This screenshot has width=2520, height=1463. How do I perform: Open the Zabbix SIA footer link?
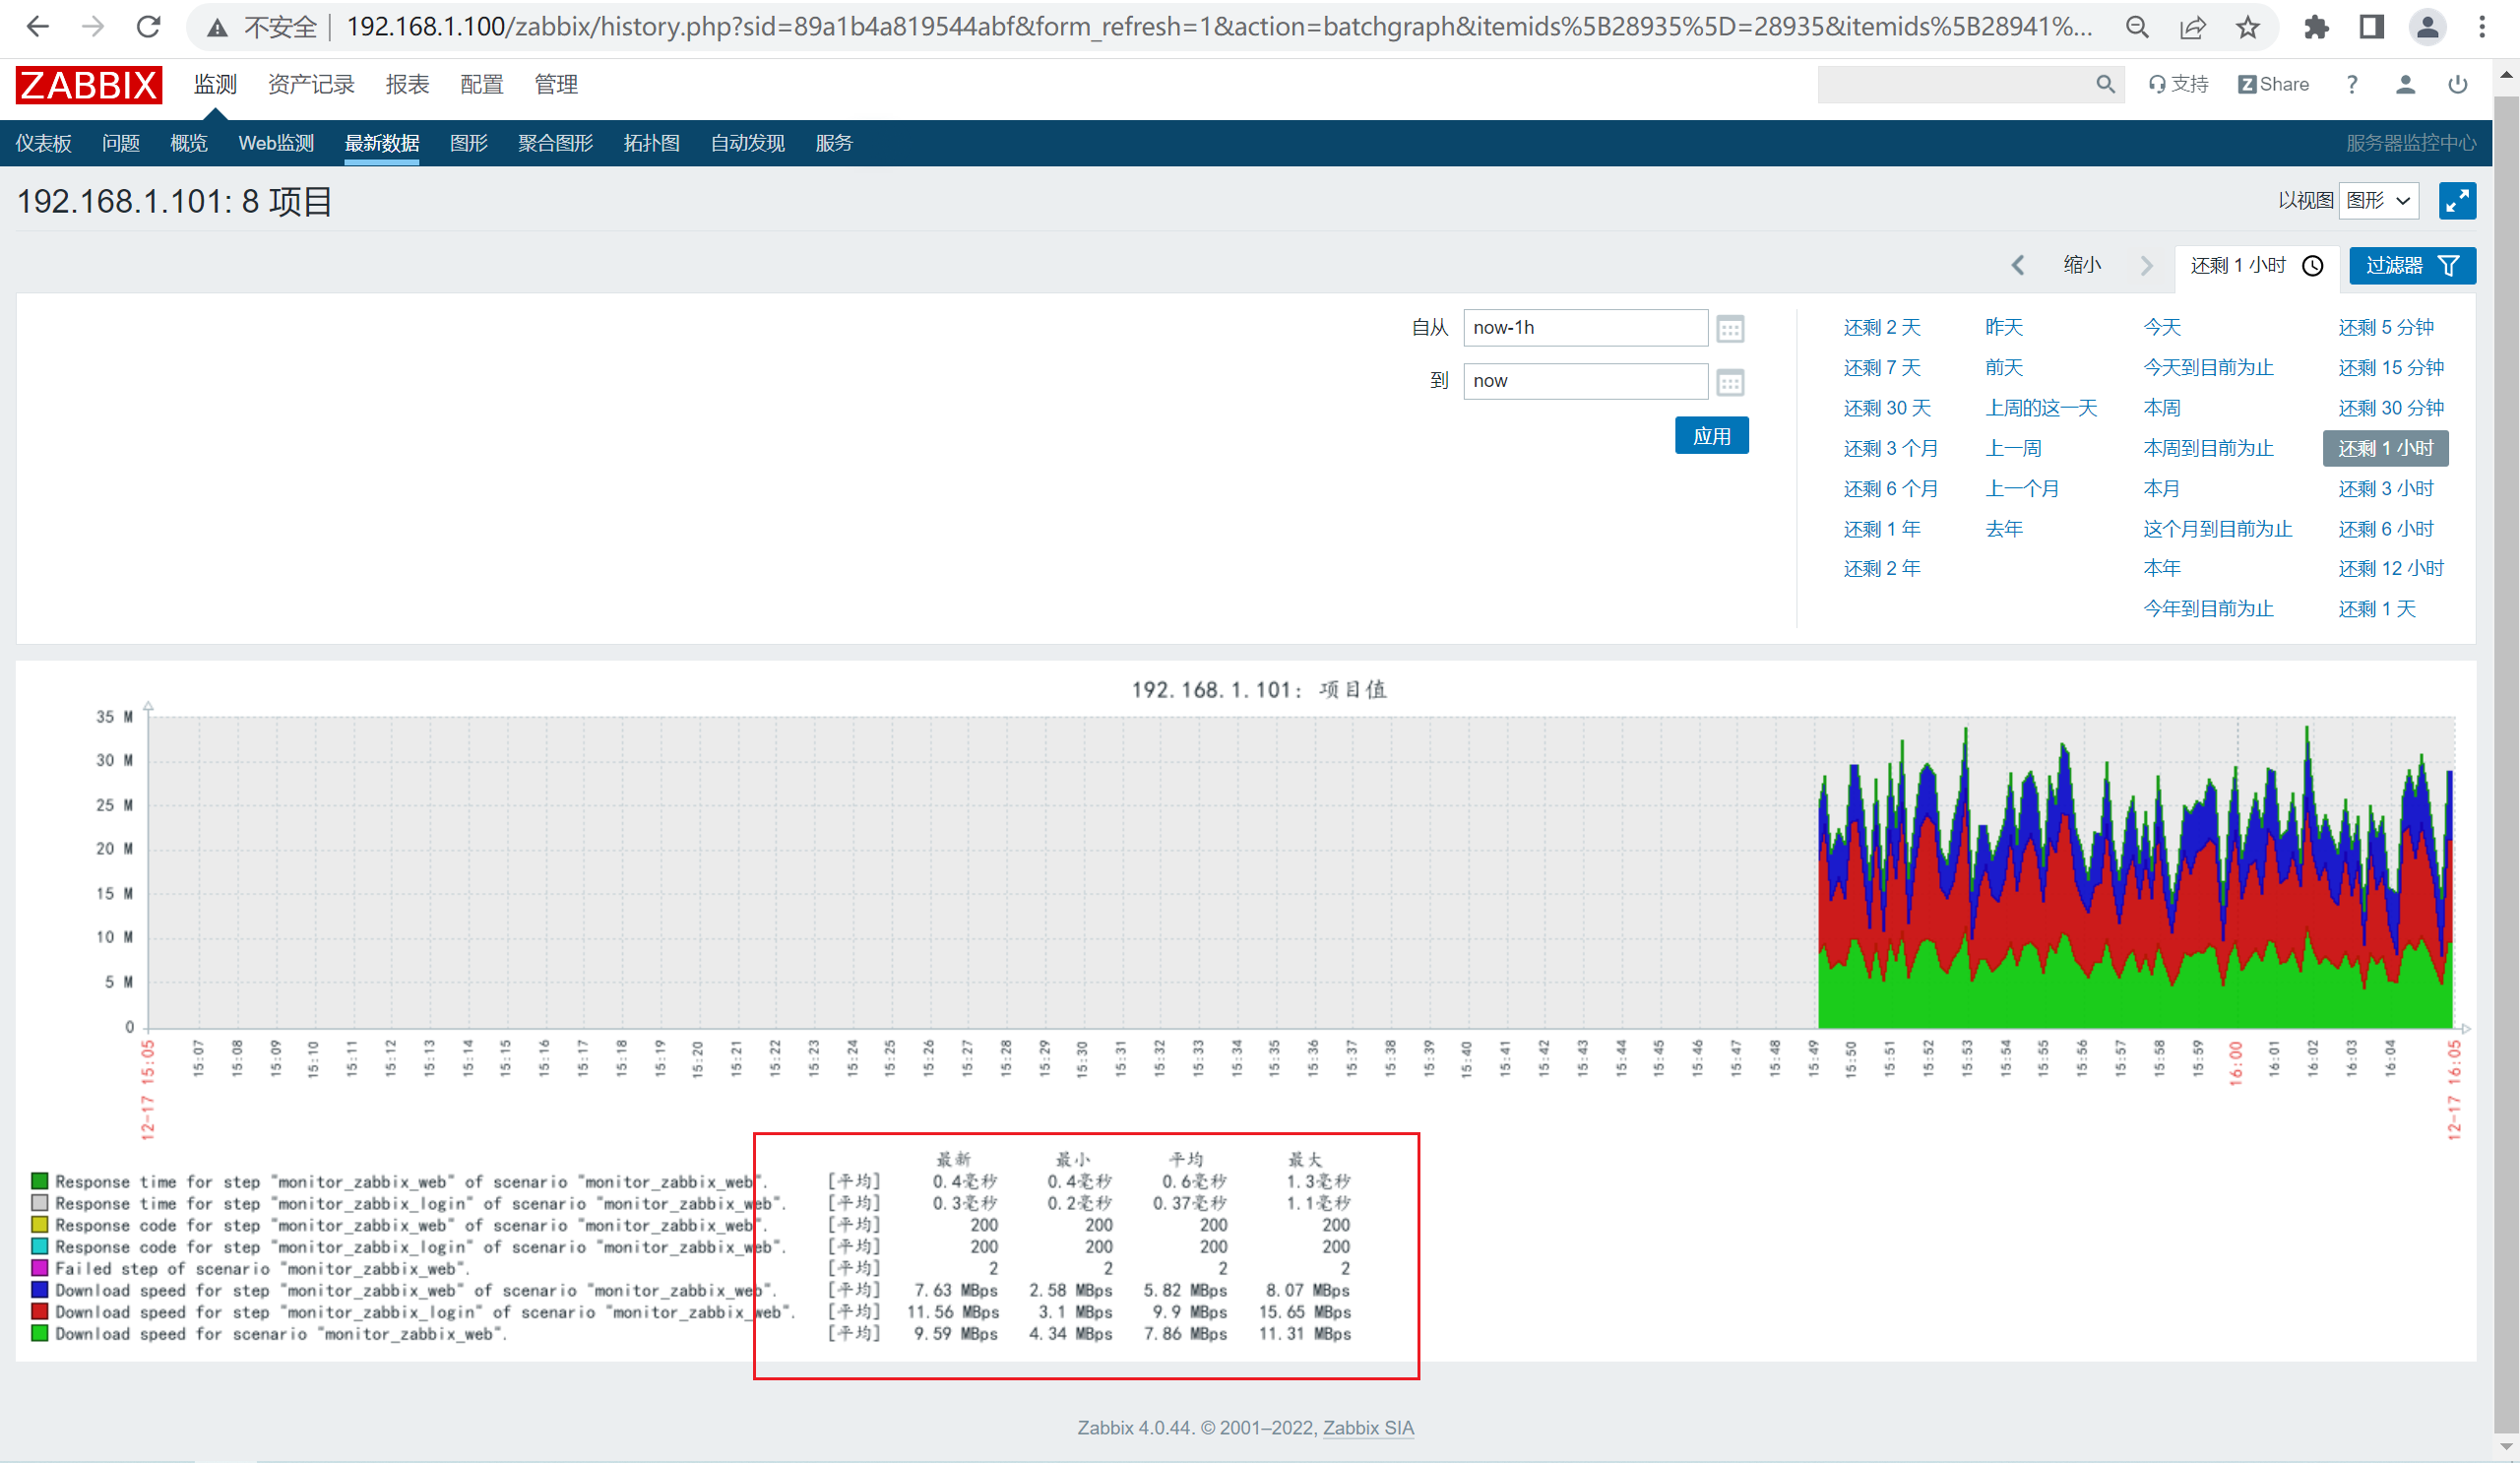pos(1368,1428)
